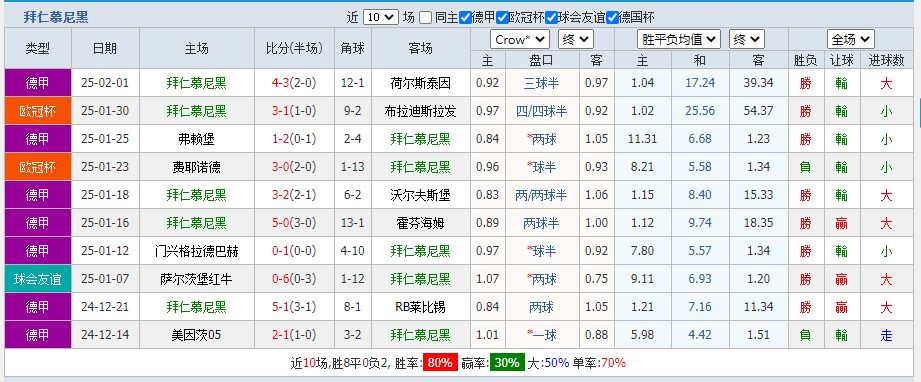Open the 2-1(1-0) score link

(x=294, y=335)
